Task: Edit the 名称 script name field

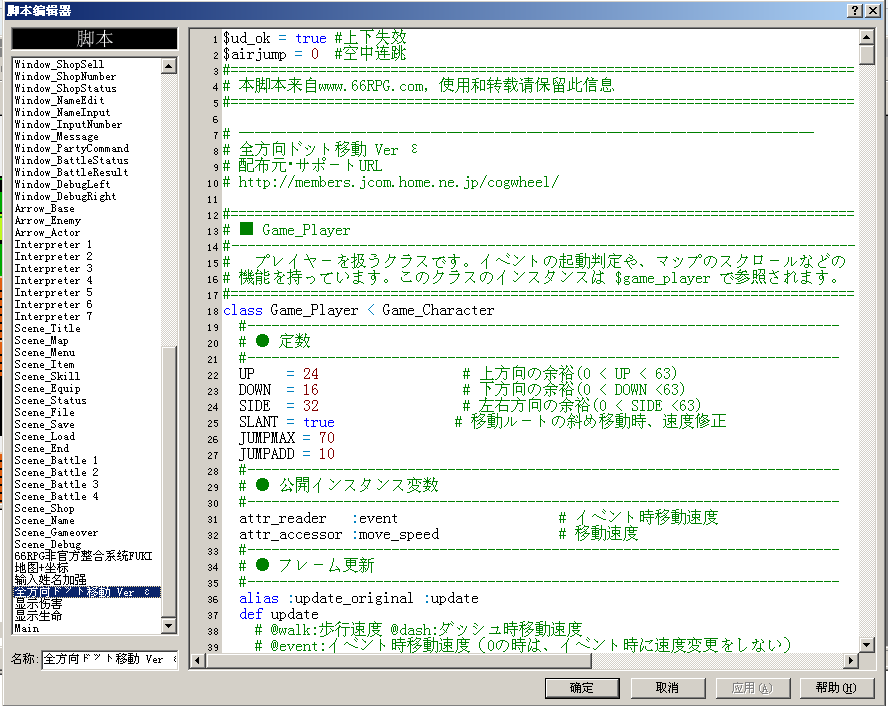Action: pos(110,659)
